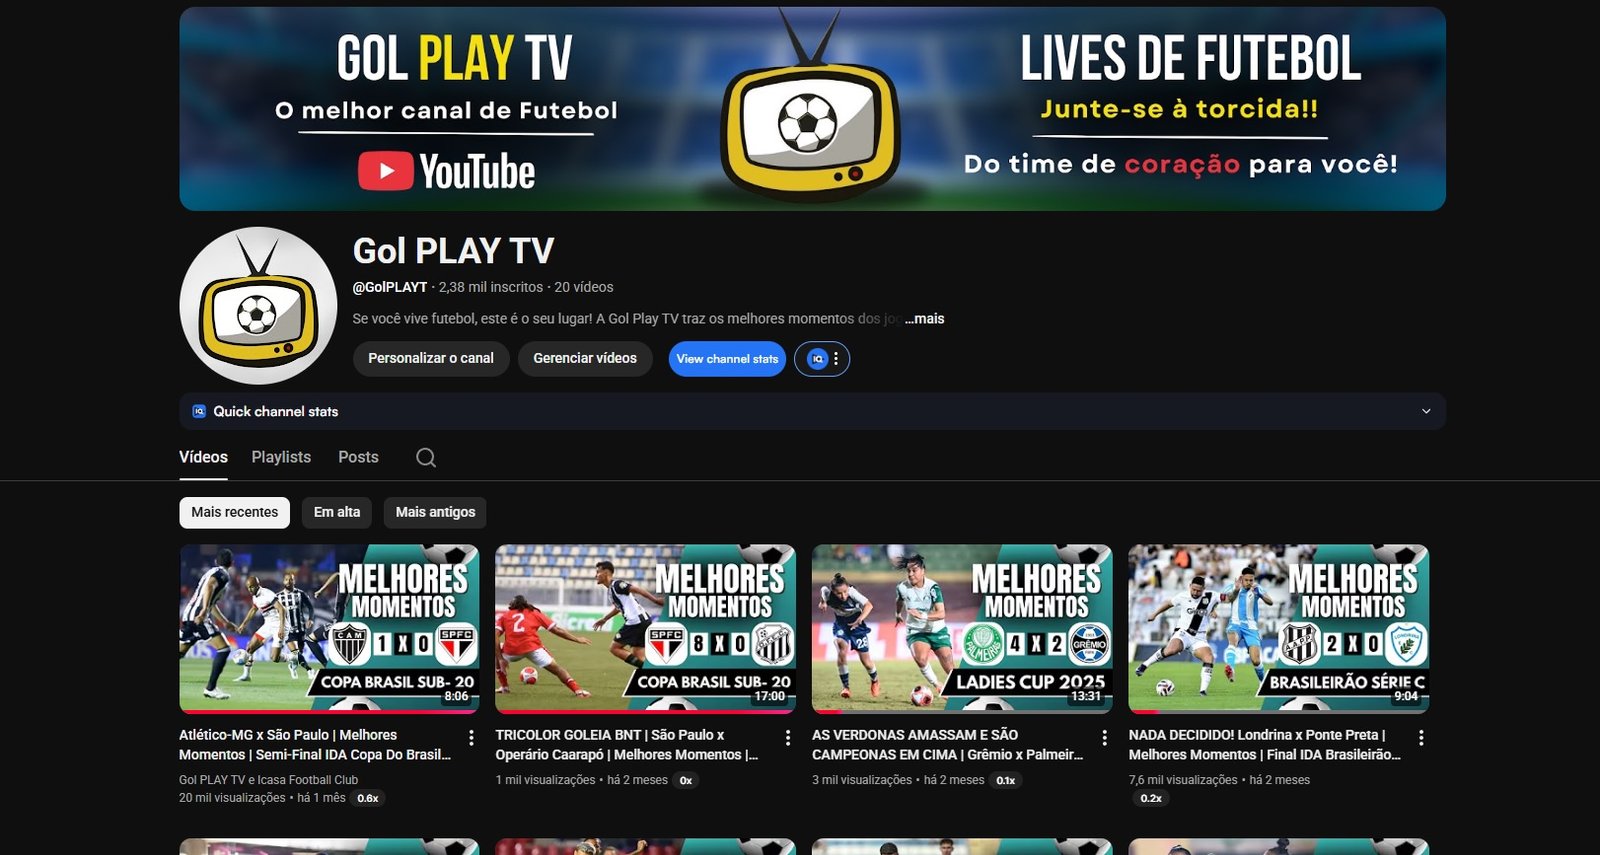Click the Gol PLAY TV channel avatar

[x=258, y=306]
